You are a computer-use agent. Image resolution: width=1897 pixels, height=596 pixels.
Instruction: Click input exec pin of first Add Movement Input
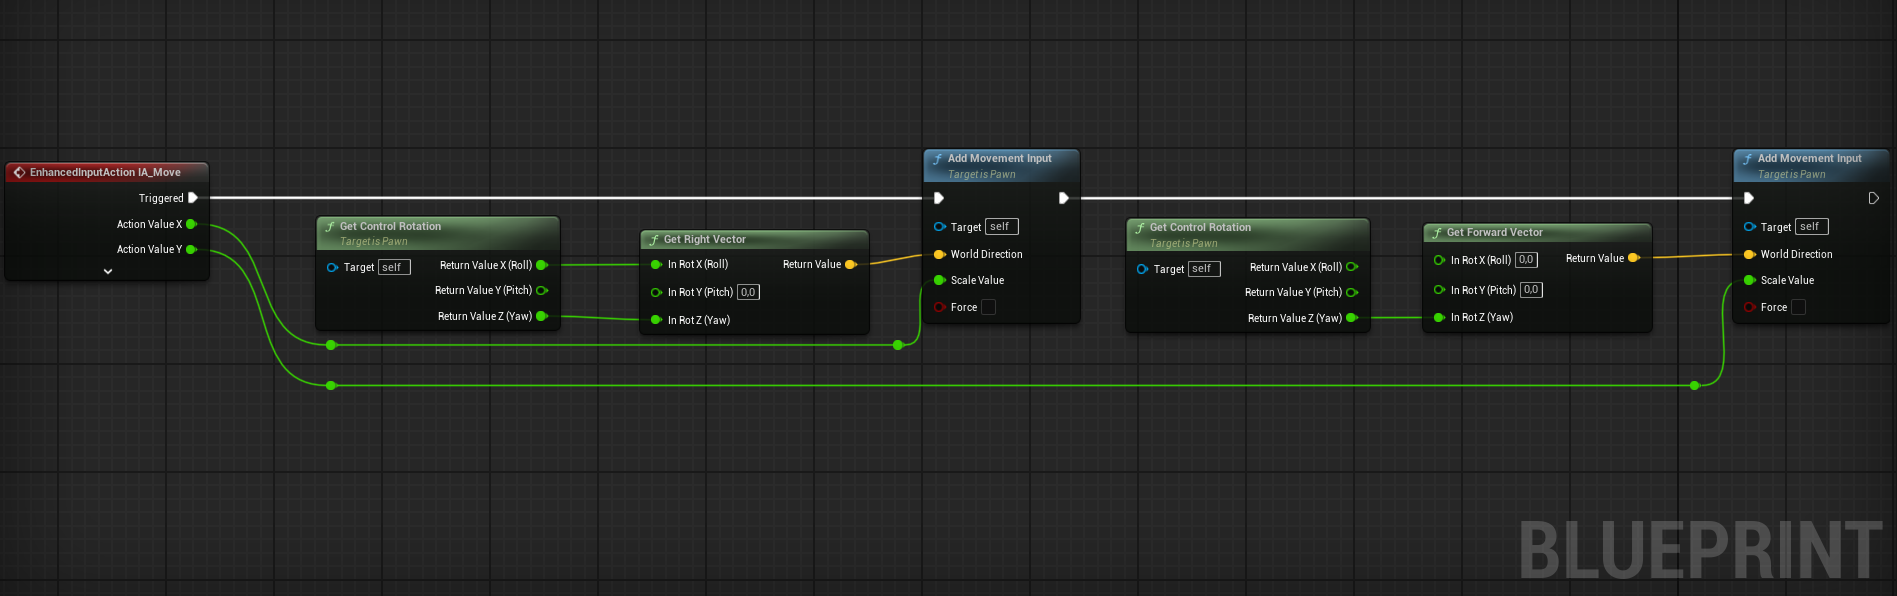click(x=939, y=198)
